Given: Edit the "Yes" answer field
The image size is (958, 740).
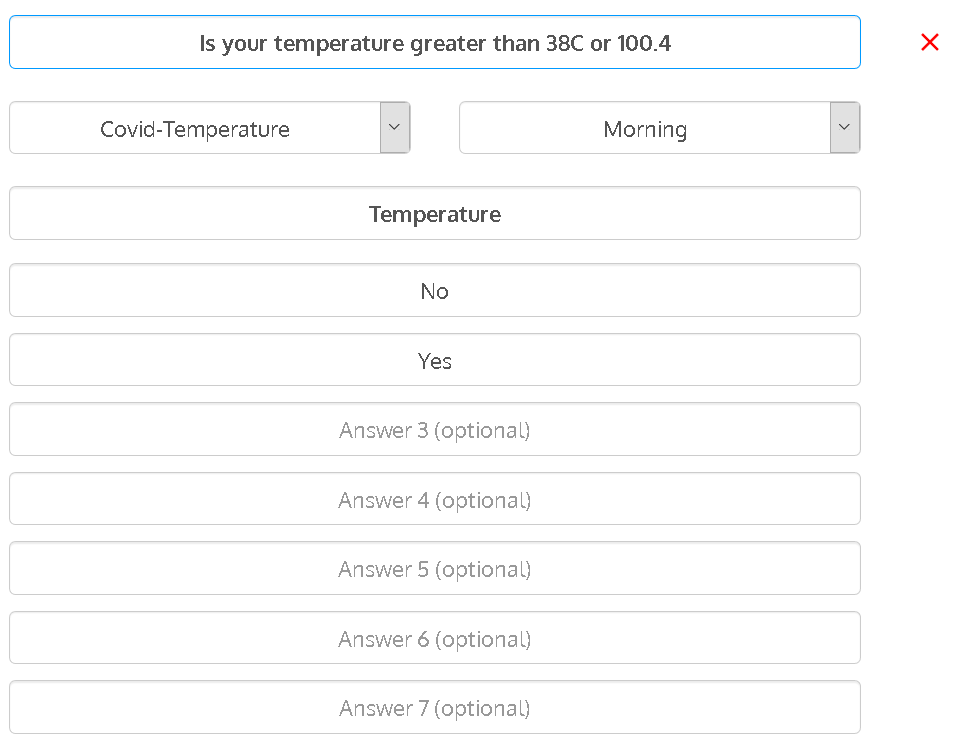Looking at the screenshot, I should pyautogui.click(x=435, y=361).
